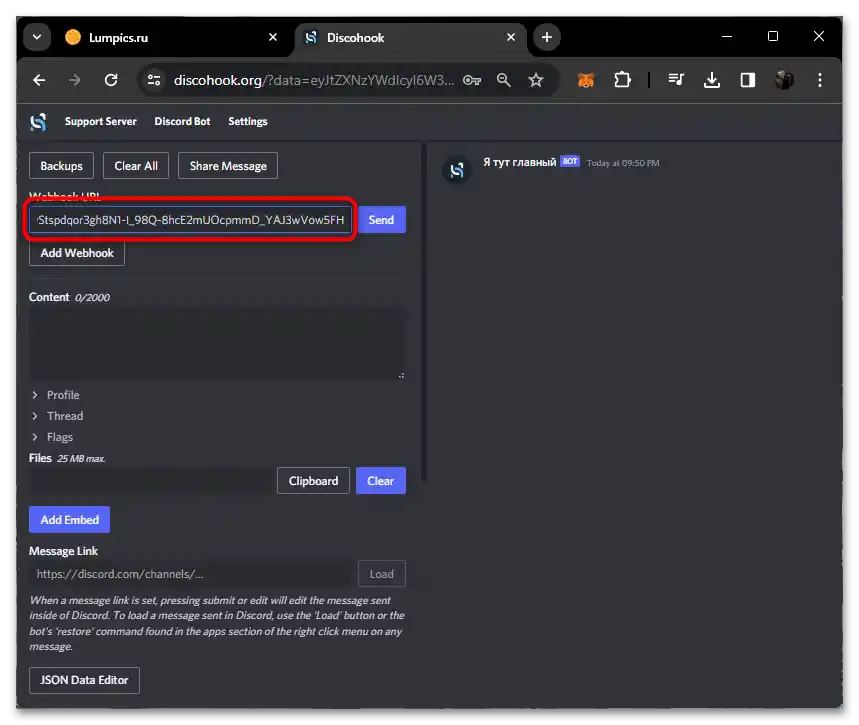The width and height of the screenshot is (859, 725).
Task: Click inside the Content text area
Action: coord(217,344)
